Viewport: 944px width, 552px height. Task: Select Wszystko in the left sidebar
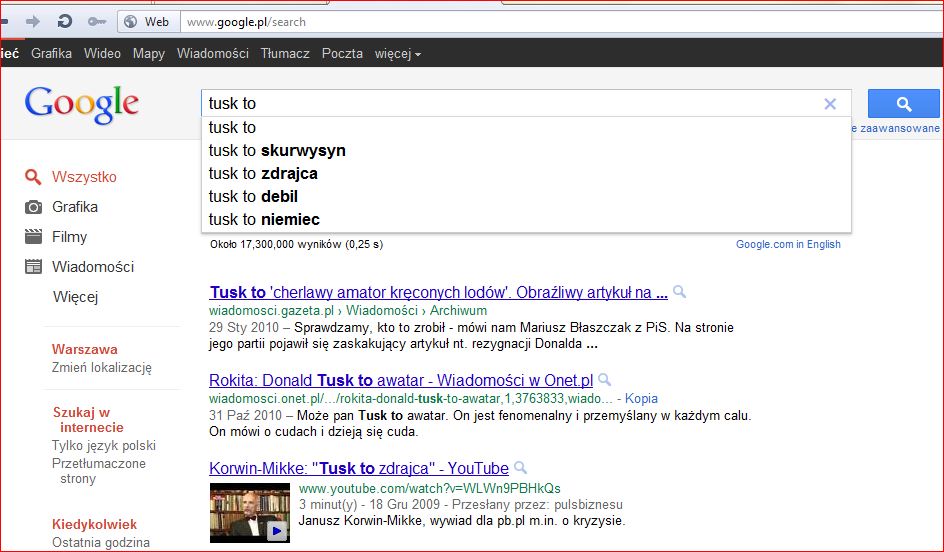(84, 177)
